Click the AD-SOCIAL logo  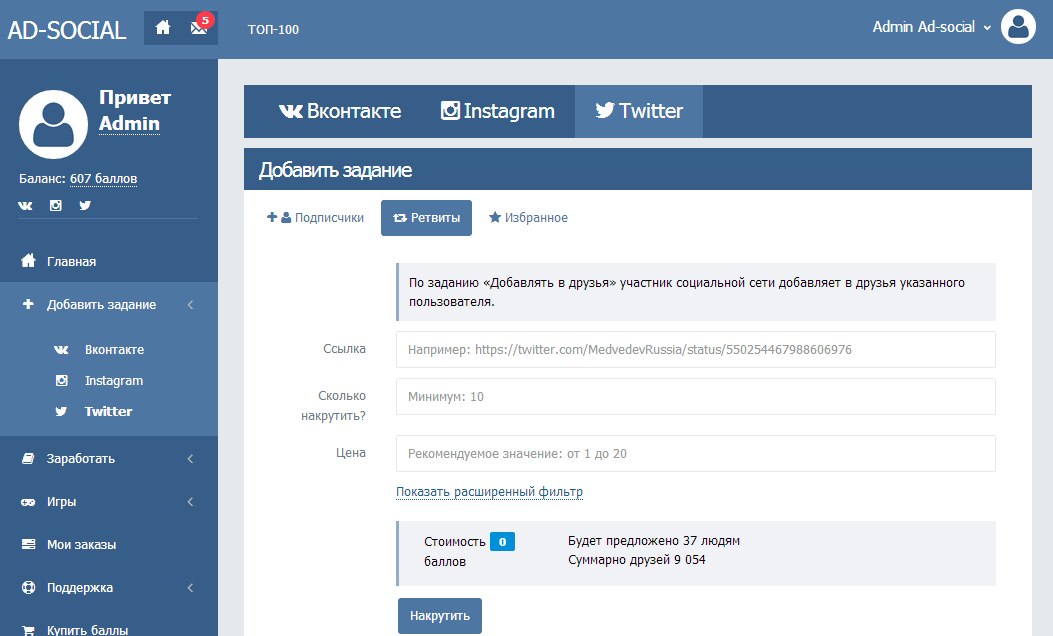click(x=66, y=30)
